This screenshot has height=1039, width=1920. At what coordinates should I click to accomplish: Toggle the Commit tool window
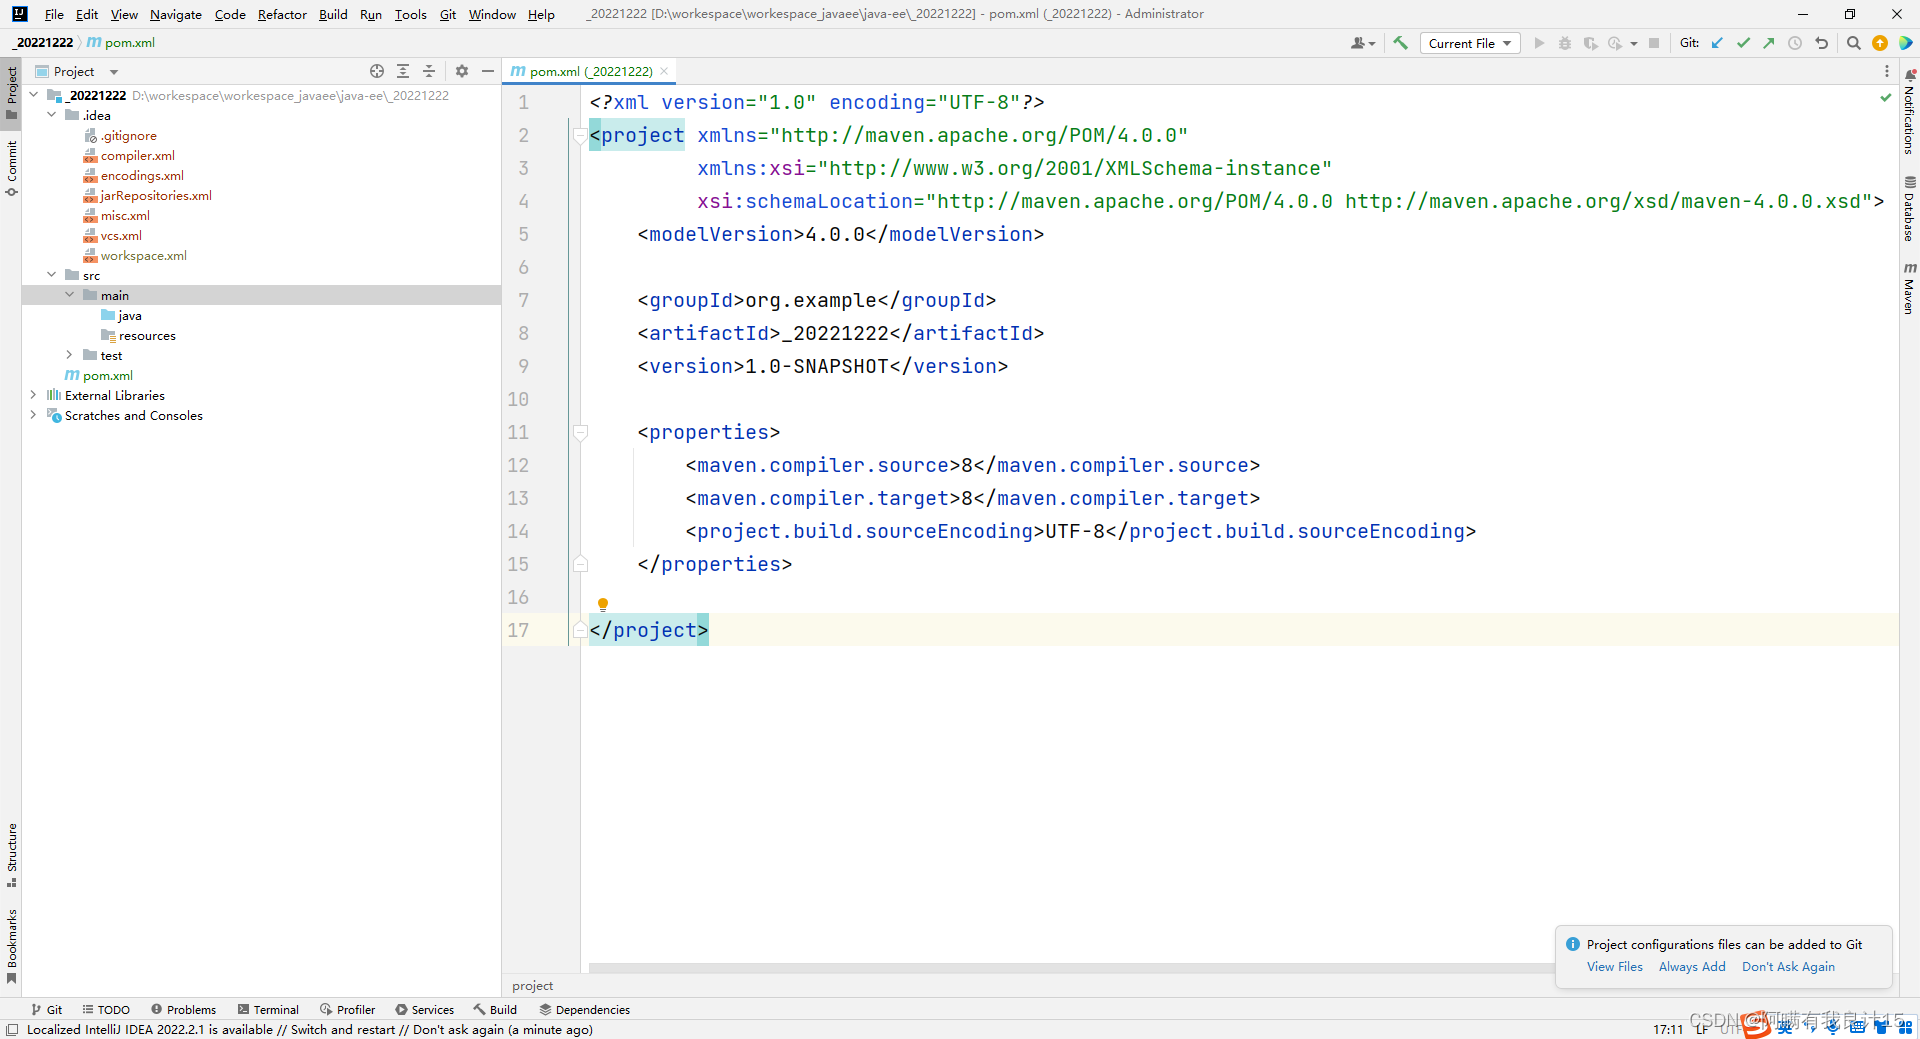click(12, 167)
